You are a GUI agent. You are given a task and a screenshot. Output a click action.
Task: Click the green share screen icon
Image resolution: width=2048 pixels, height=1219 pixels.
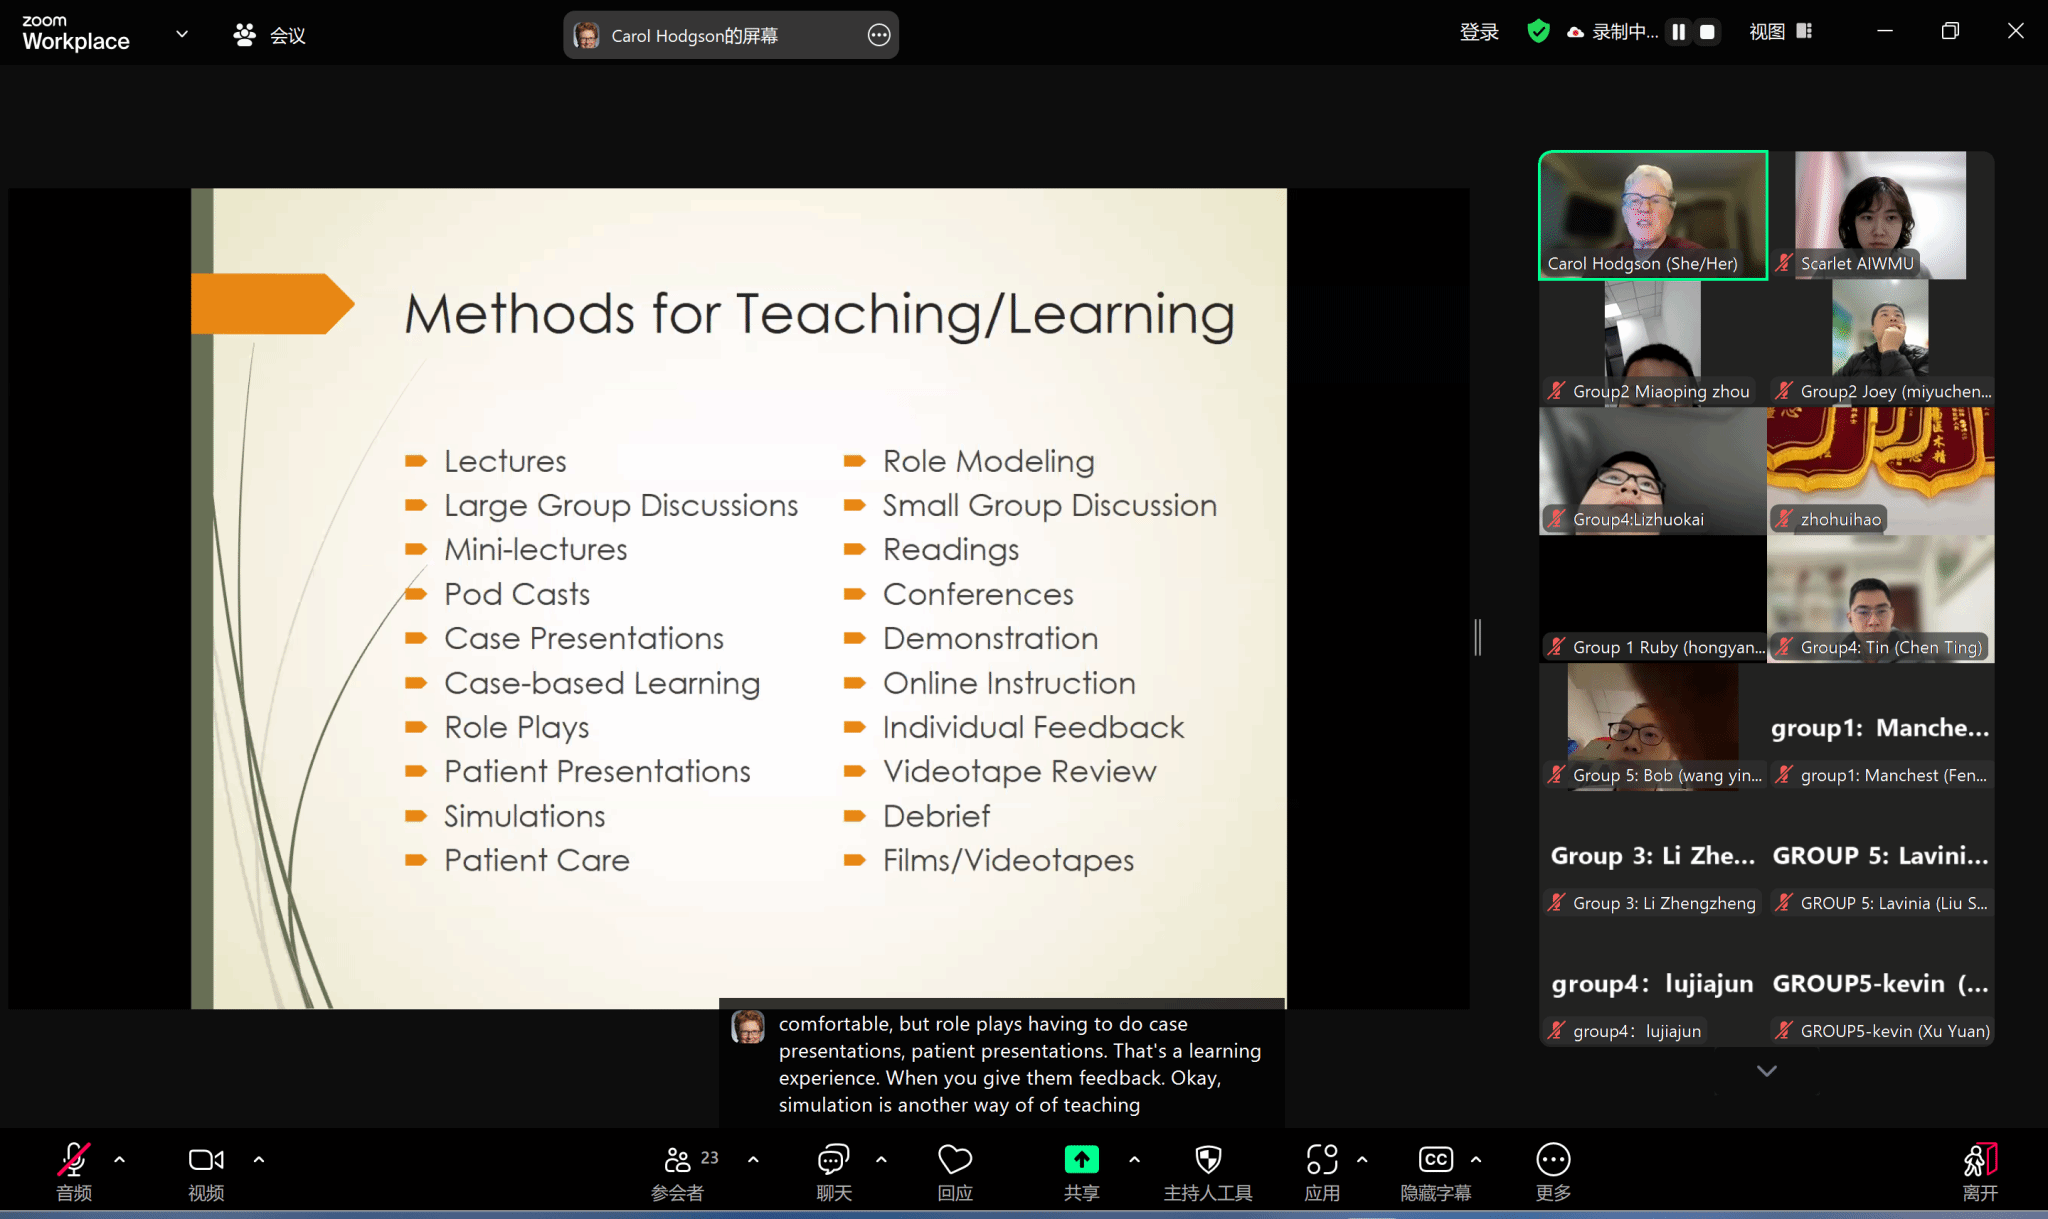tap(1081, 1160)
